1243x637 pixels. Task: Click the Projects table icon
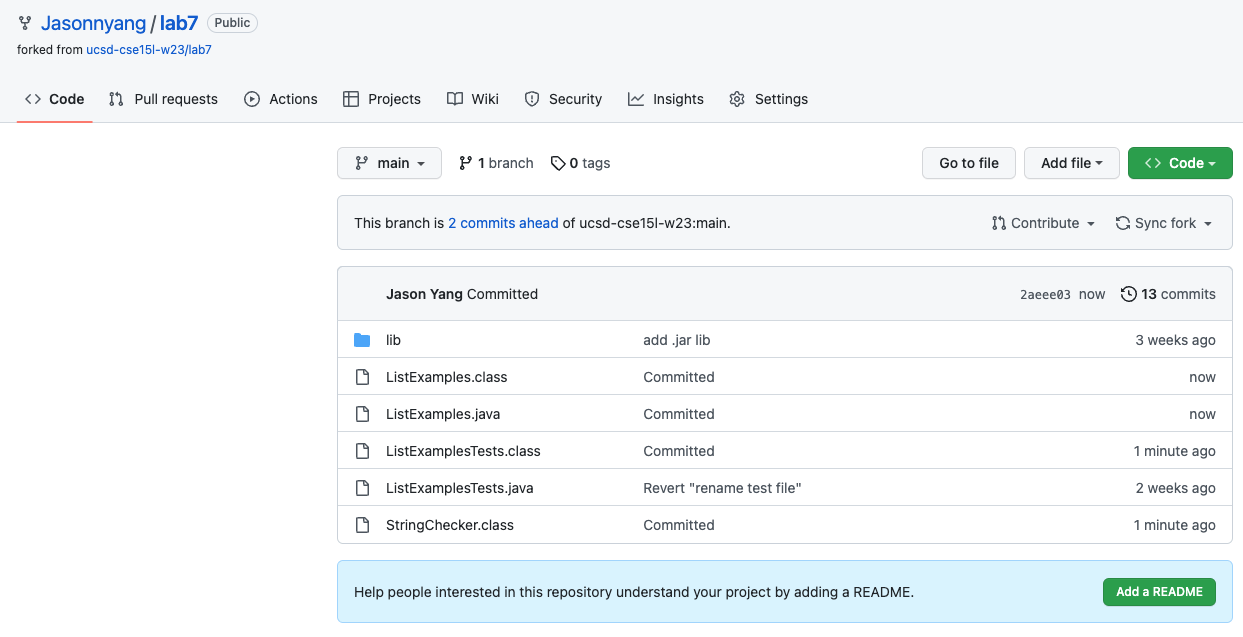(351, 99)
